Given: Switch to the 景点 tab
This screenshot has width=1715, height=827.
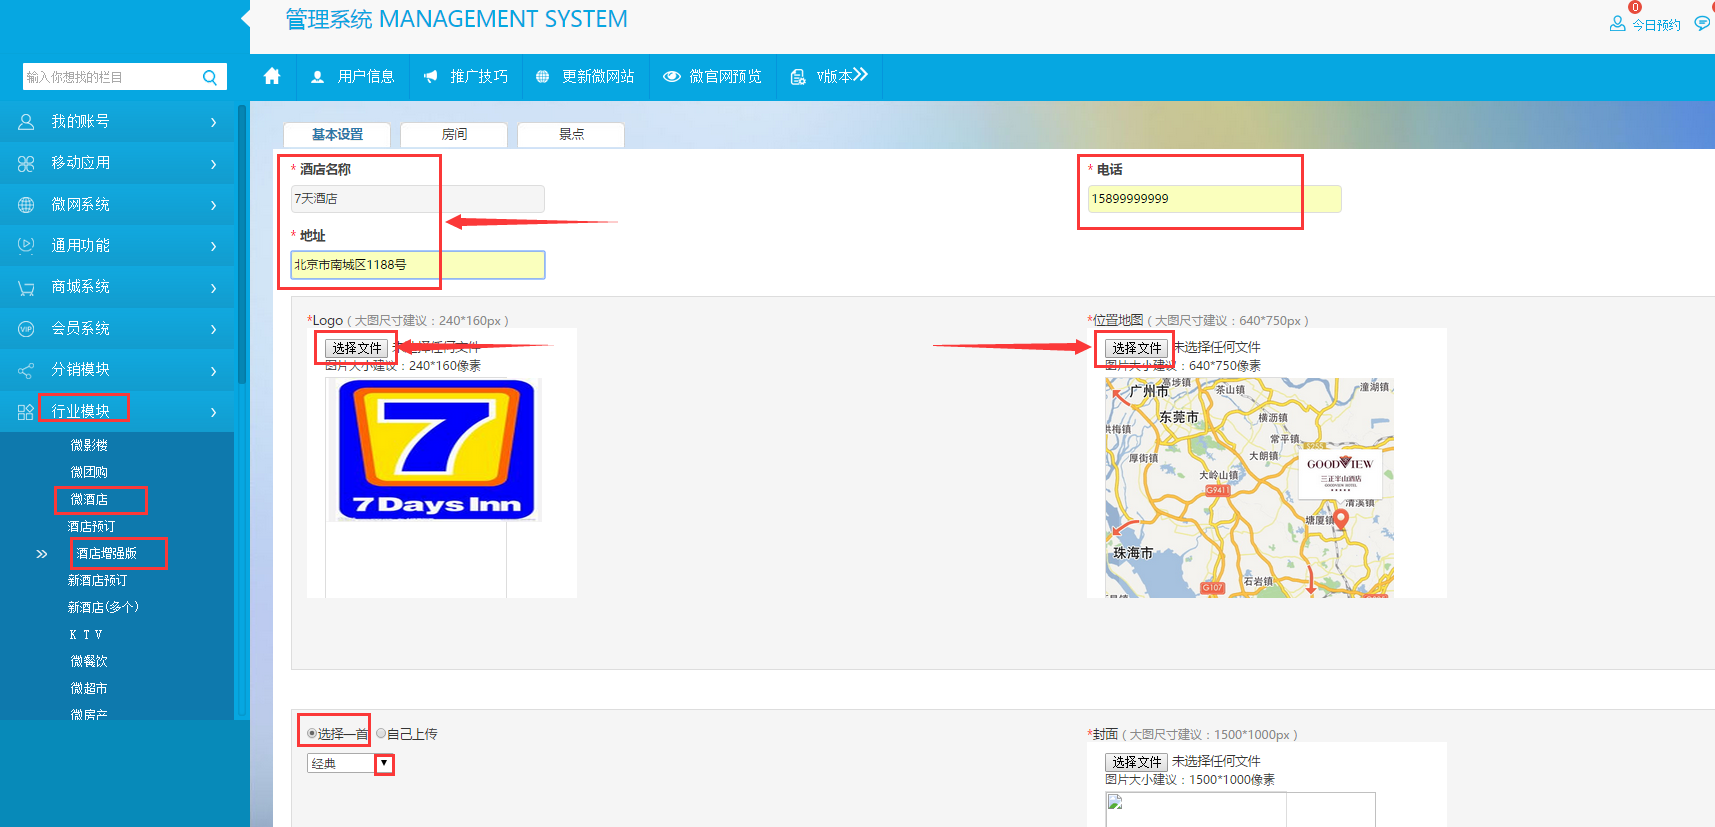Looking at the screenshot, I should pos(571,134).
